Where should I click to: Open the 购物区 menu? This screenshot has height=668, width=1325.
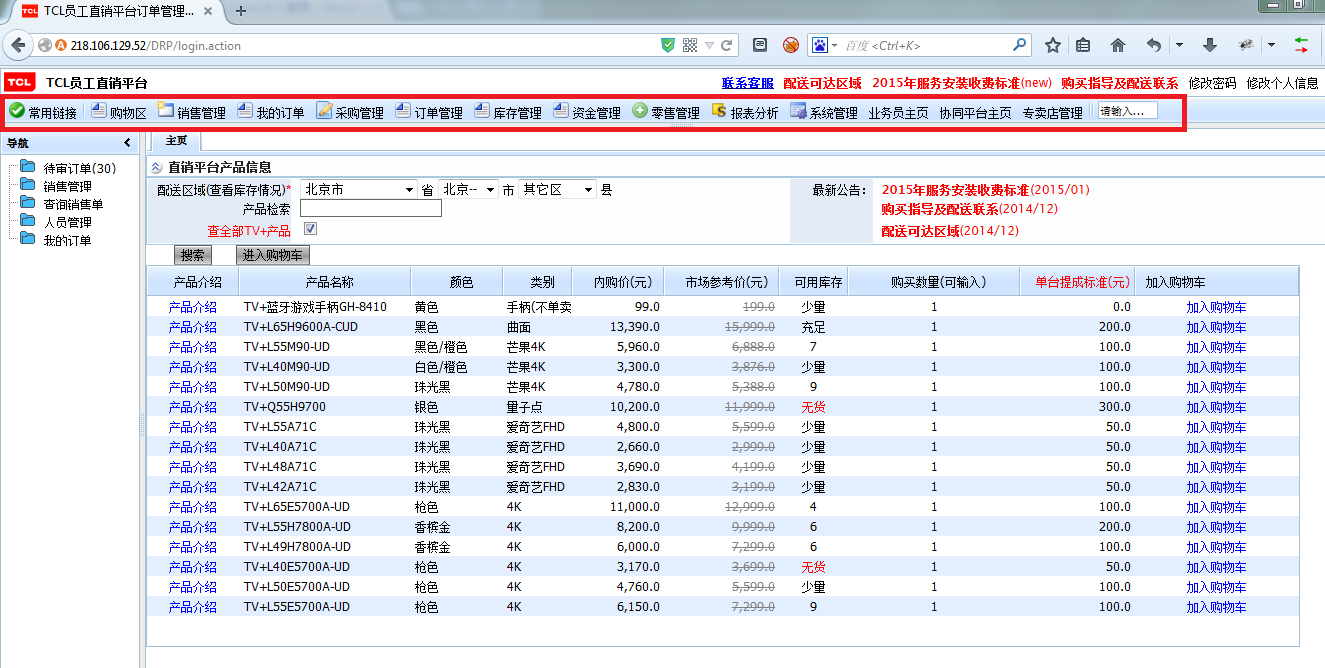coord(119,112)
